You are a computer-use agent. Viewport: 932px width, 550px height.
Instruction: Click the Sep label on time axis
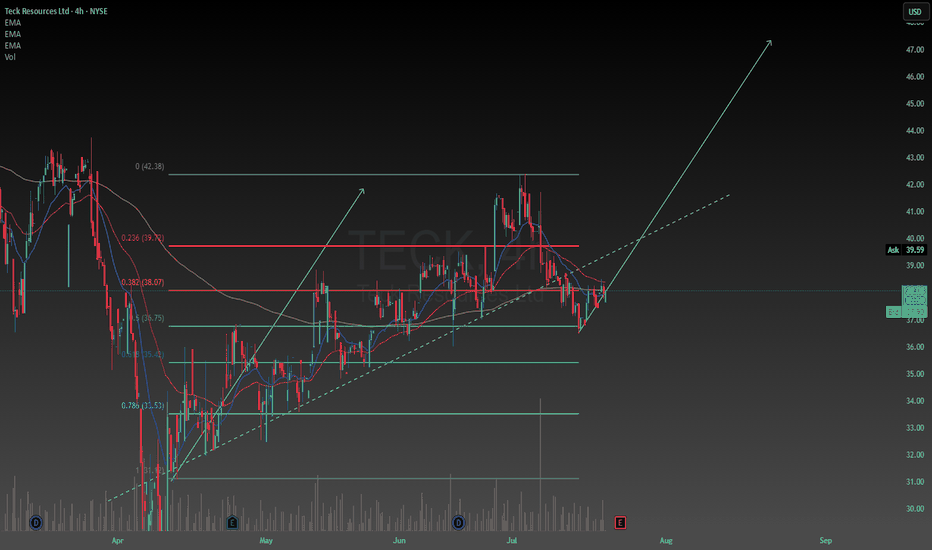pyautogui.click(x=826, y=540)
